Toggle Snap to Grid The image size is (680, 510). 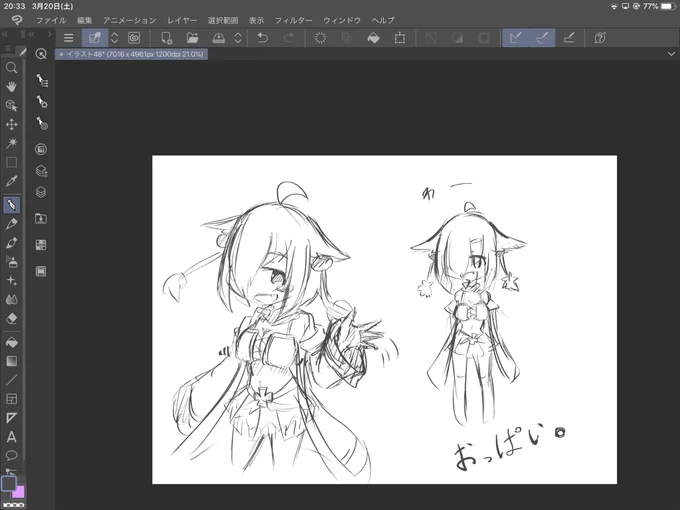(x=569, y=38)
